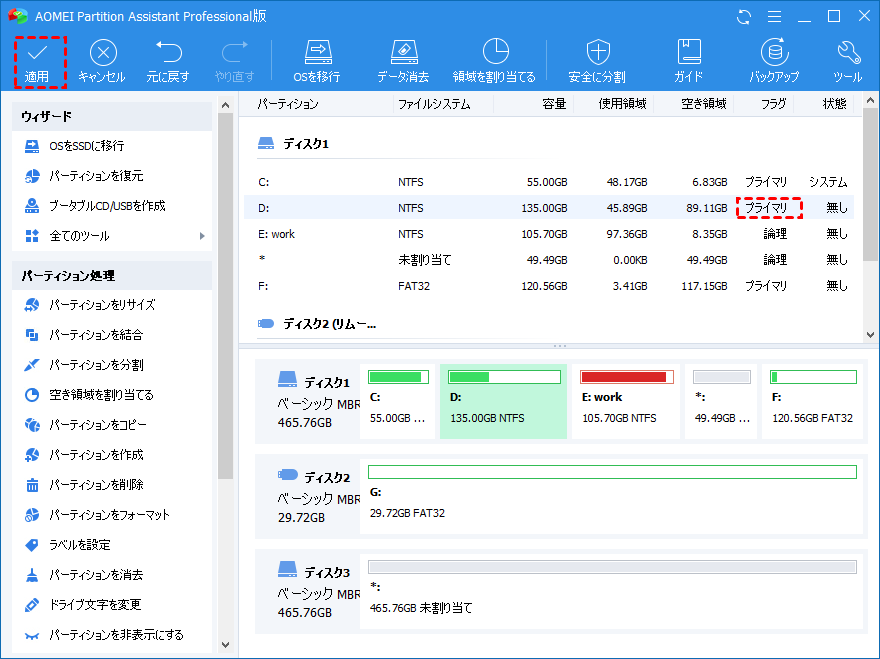Click the パーティション column header
Viewport: 880px width, 659px height.
tap(288, 104)
